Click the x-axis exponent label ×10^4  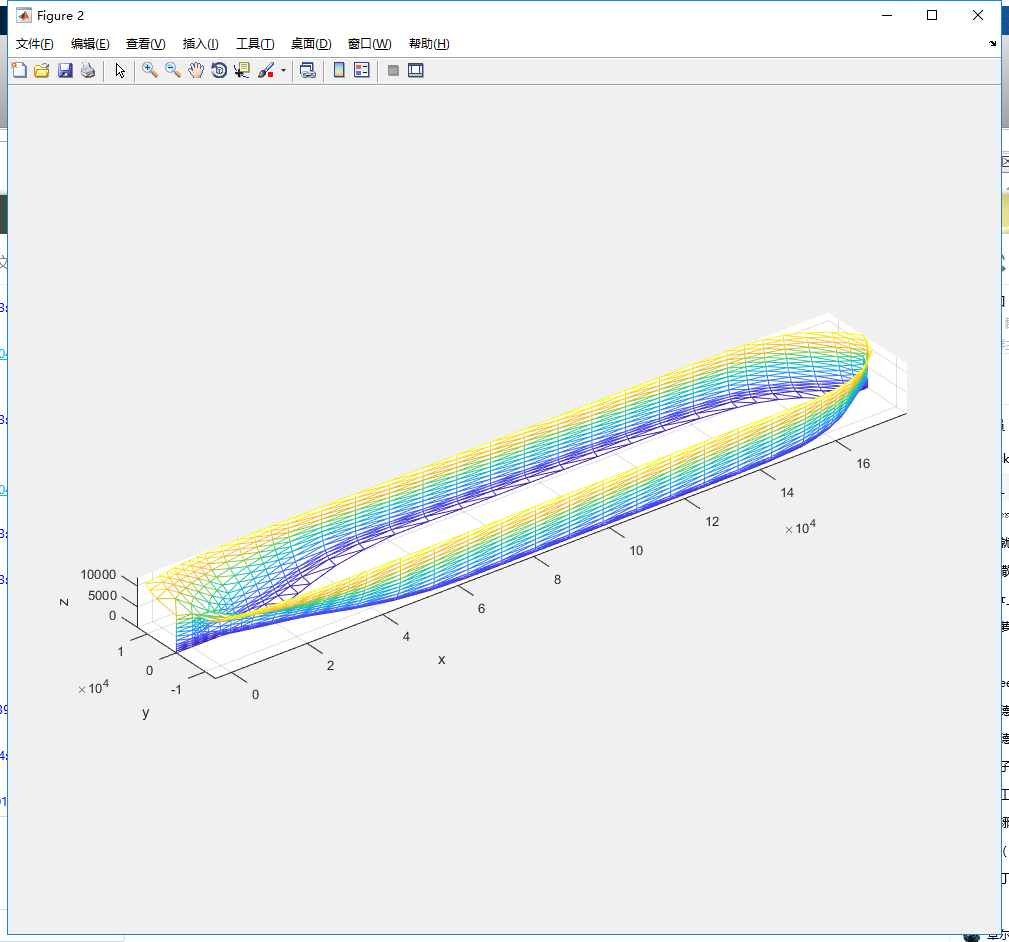point(801,527)
